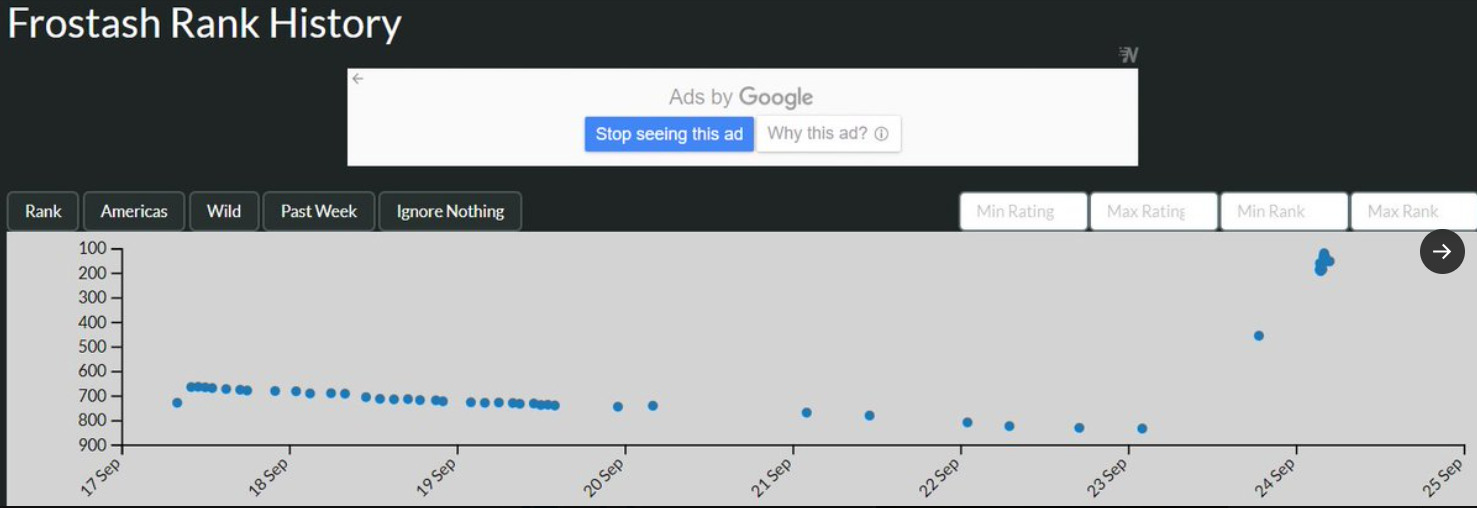Click the isolated data point near rank 450
Viewport: 1477px width, 508px height.
point(1259,336)
